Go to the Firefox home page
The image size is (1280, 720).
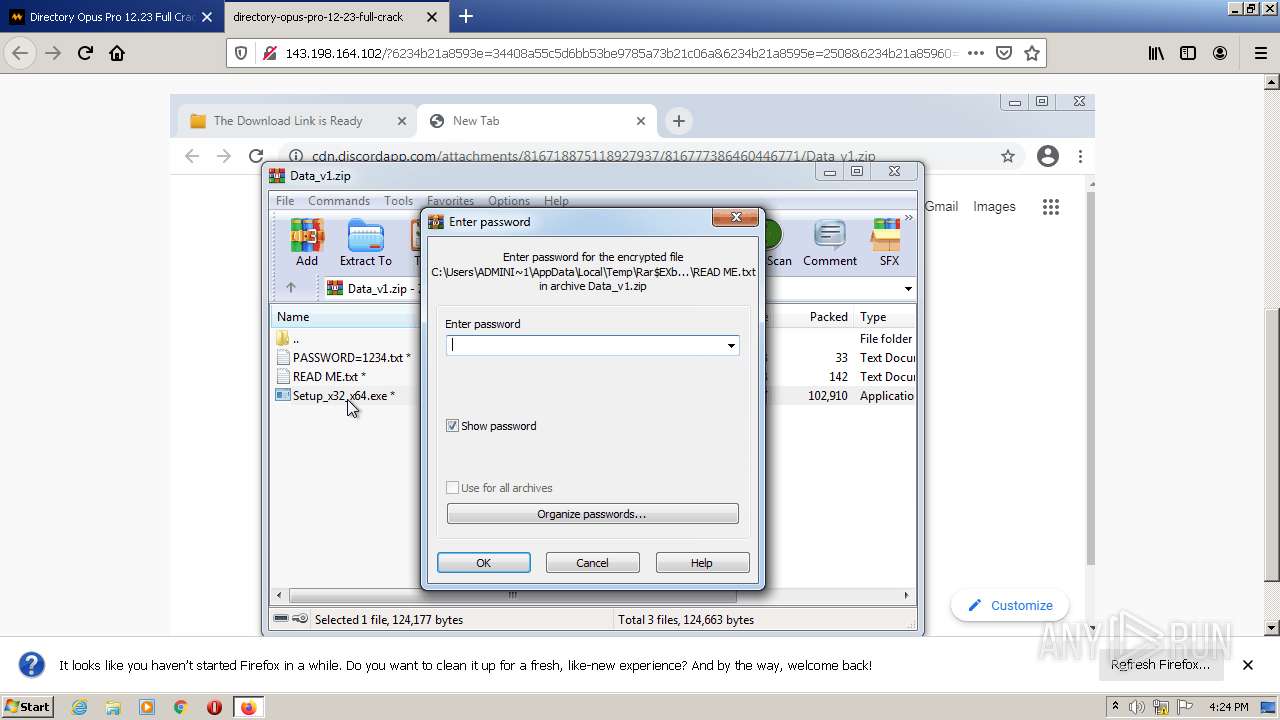117,53
